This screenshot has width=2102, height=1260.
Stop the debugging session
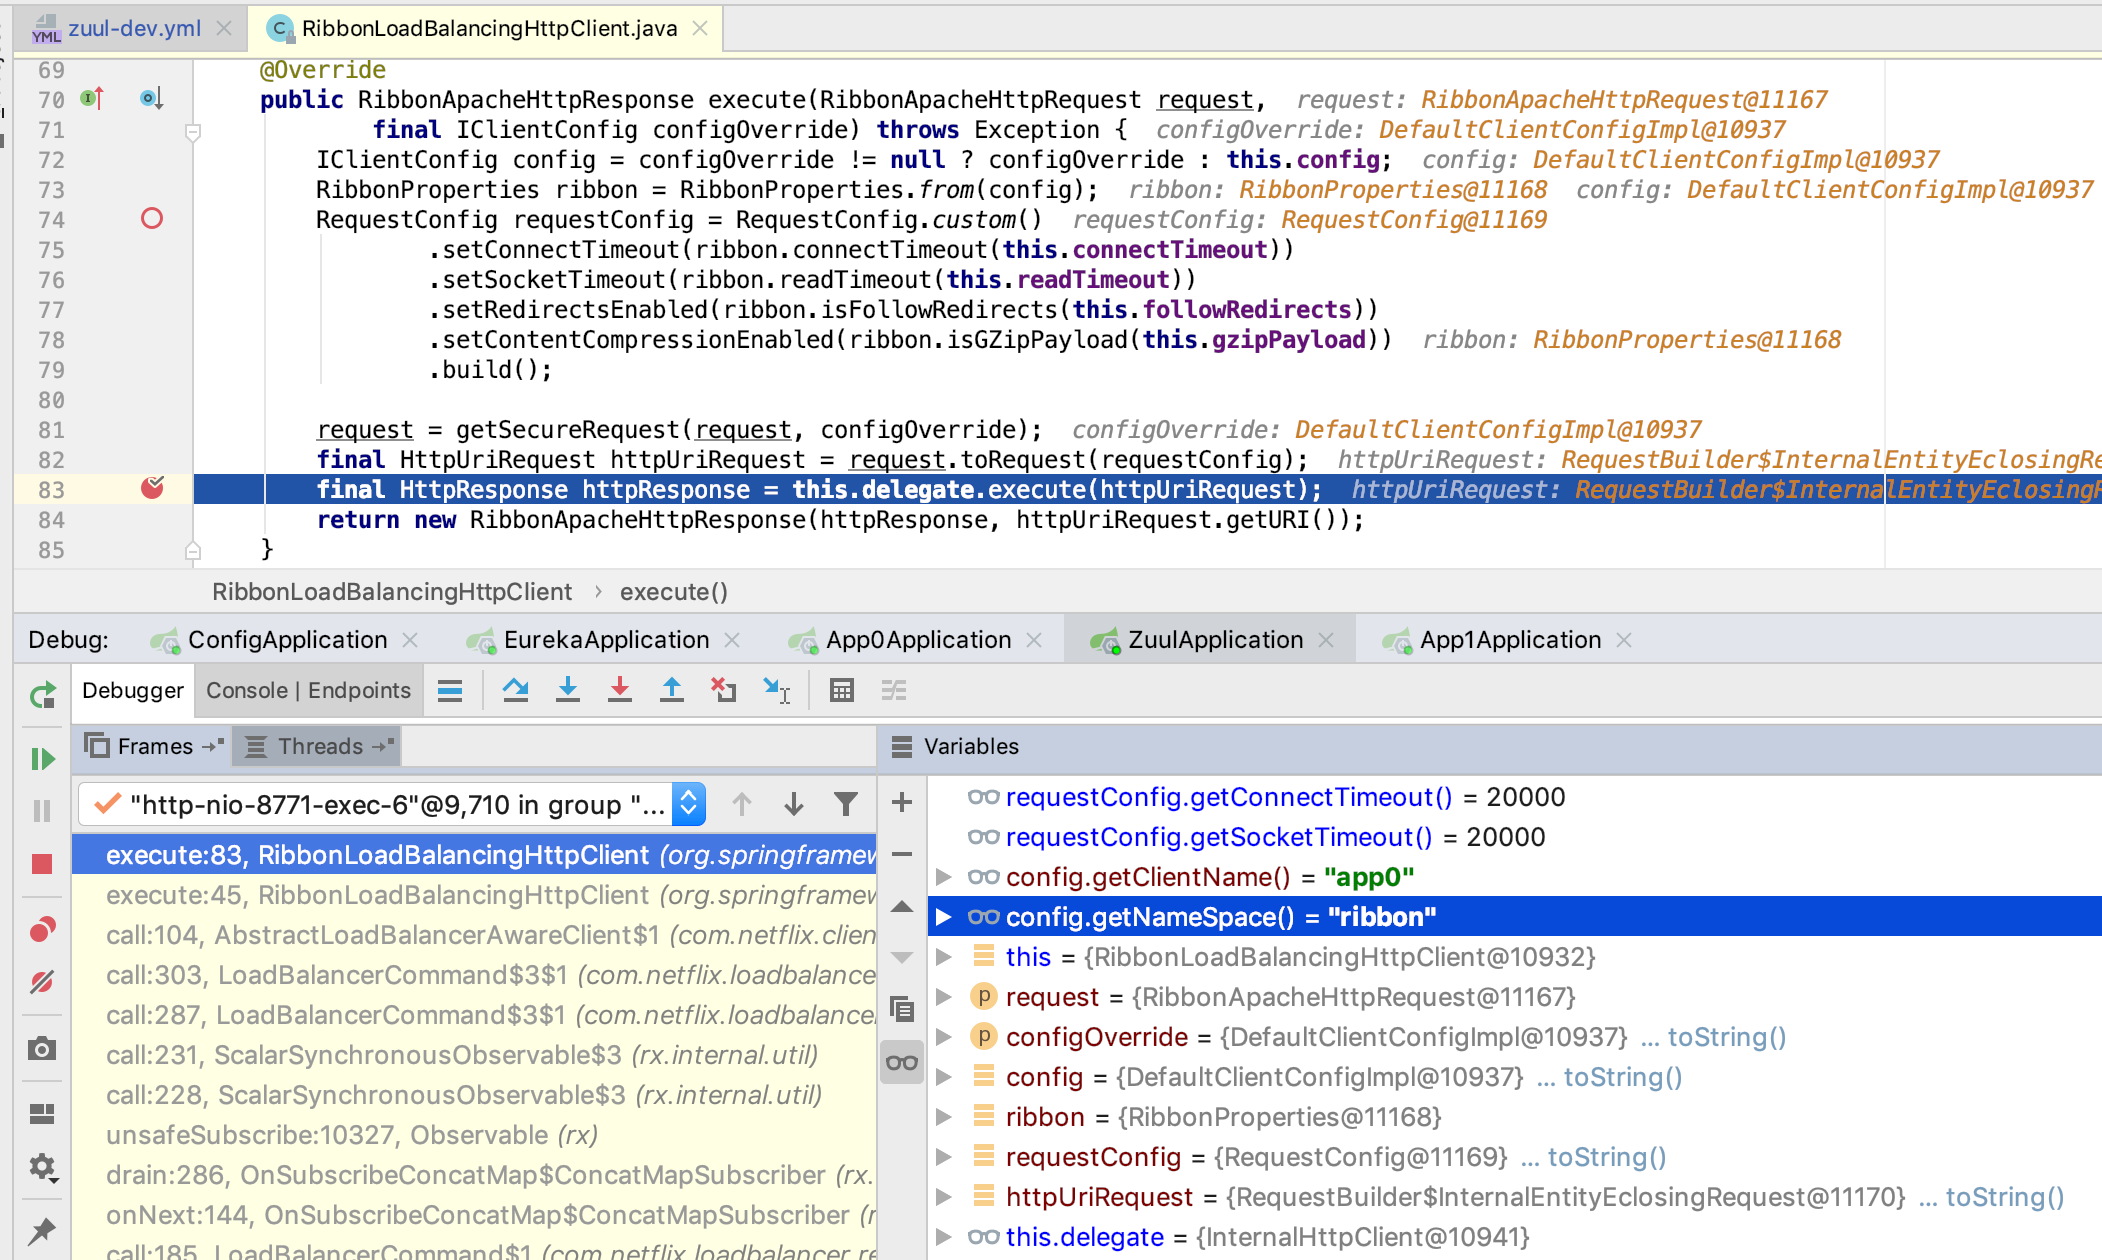[42, 864]
